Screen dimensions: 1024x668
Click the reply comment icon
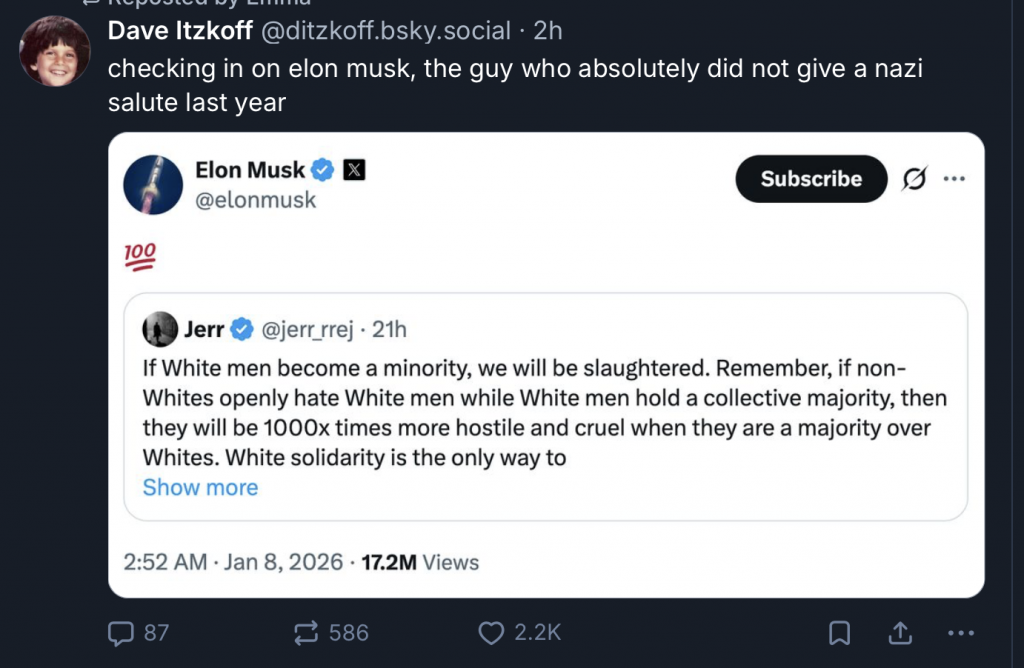point(120,632)
